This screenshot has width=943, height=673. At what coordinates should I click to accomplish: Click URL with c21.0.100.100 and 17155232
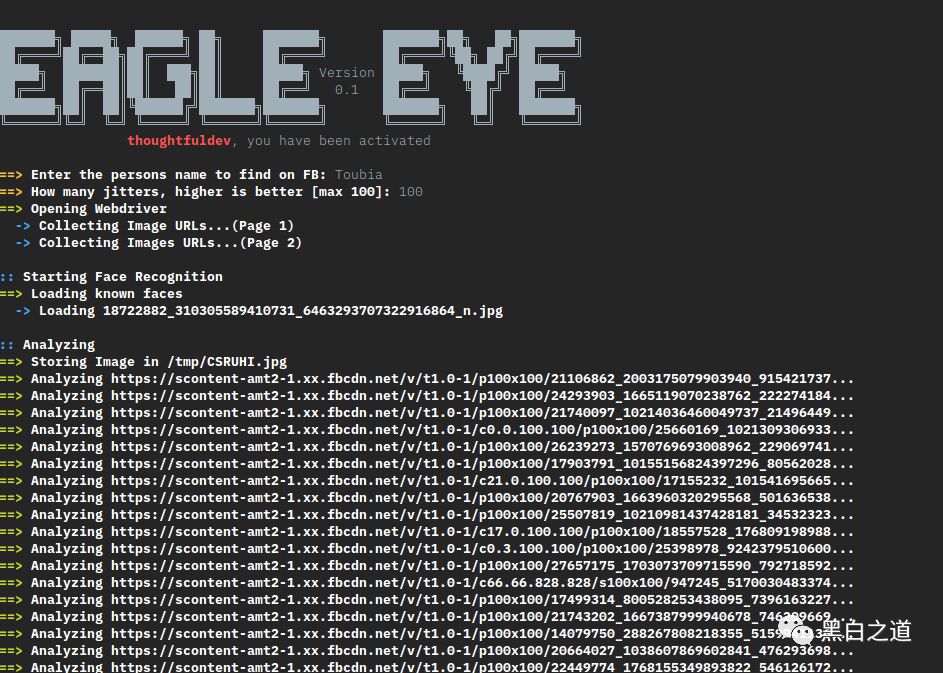[482, 481]
